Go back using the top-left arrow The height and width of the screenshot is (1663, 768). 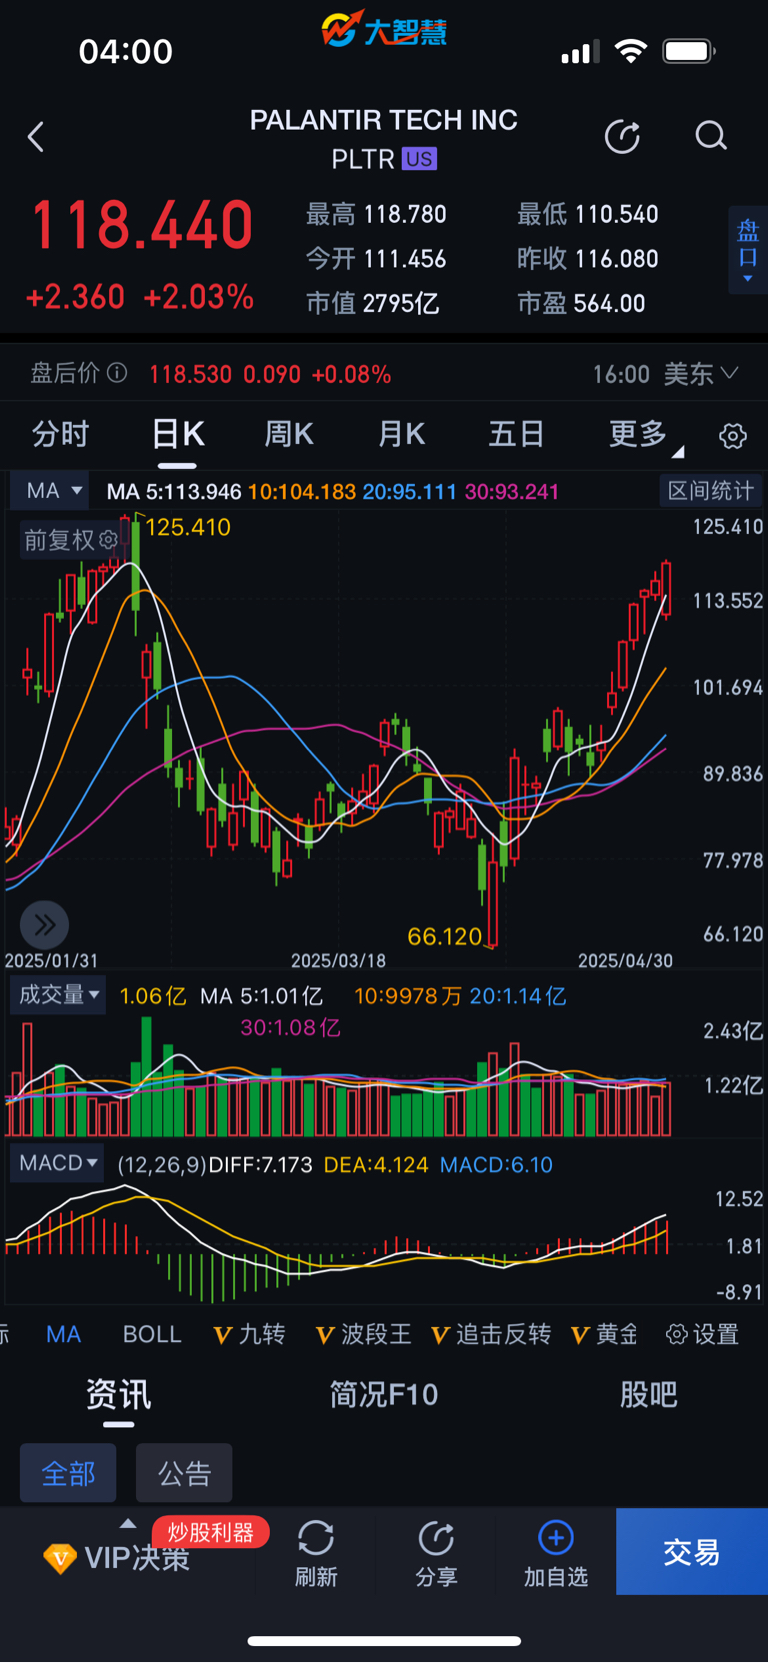pyautogui.click(x=36, y=137)
